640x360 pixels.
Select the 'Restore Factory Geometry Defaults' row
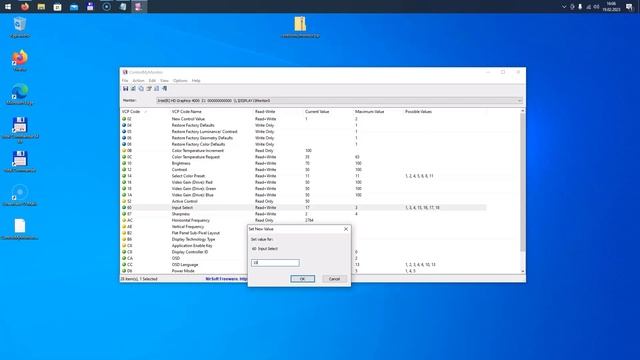pyautogui.click(x=303, y=138)
